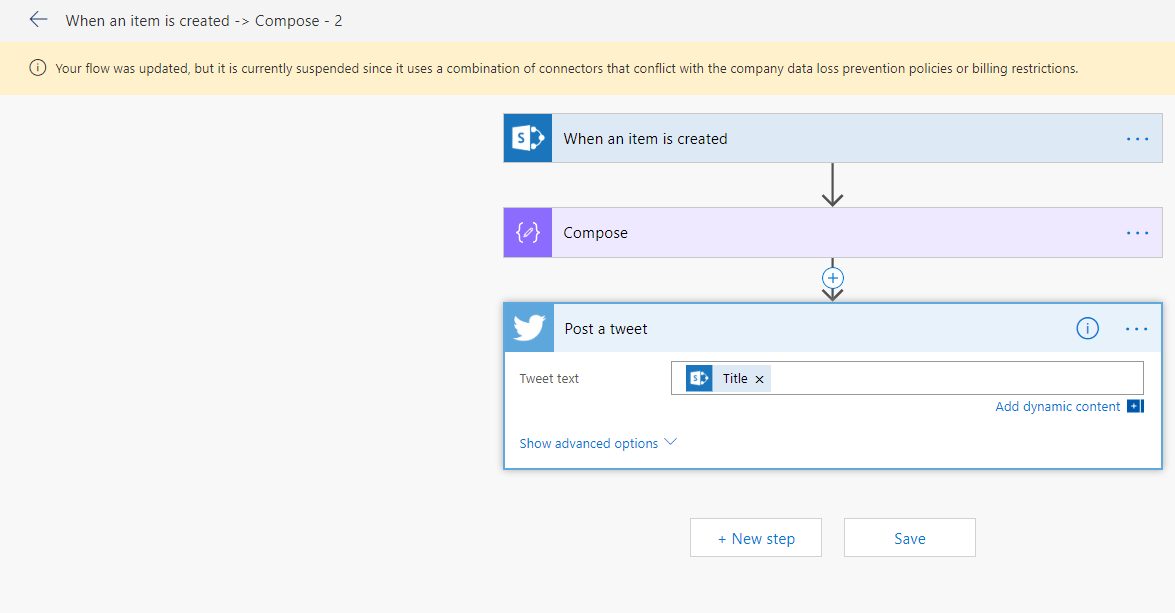This screenshot has width=1175, height=613.
Task: Open the Compose step ellipsis menu
Action: coord(1137,233)
